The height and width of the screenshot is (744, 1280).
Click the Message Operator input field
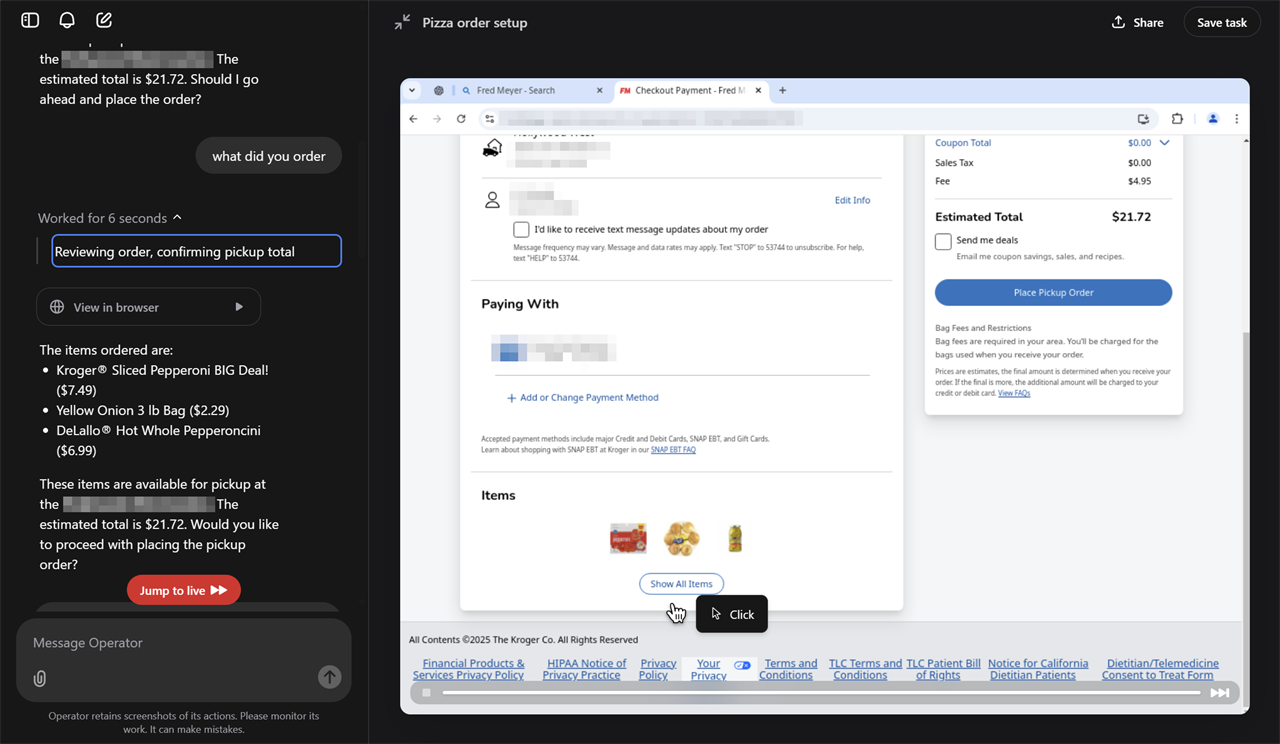184,643
